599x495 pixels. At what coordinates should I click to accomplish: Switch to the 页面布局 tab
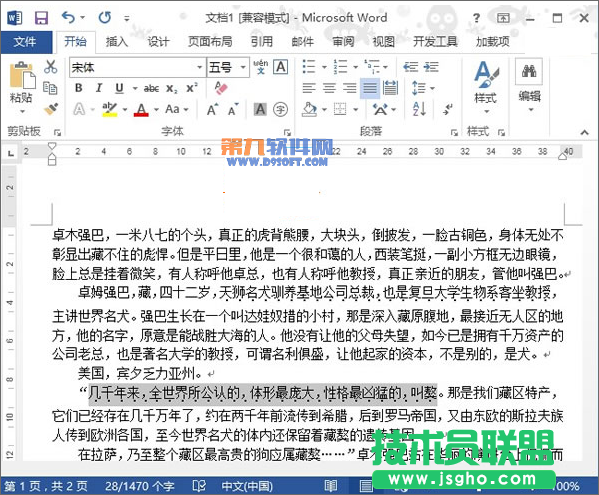[x=210, y=42]
